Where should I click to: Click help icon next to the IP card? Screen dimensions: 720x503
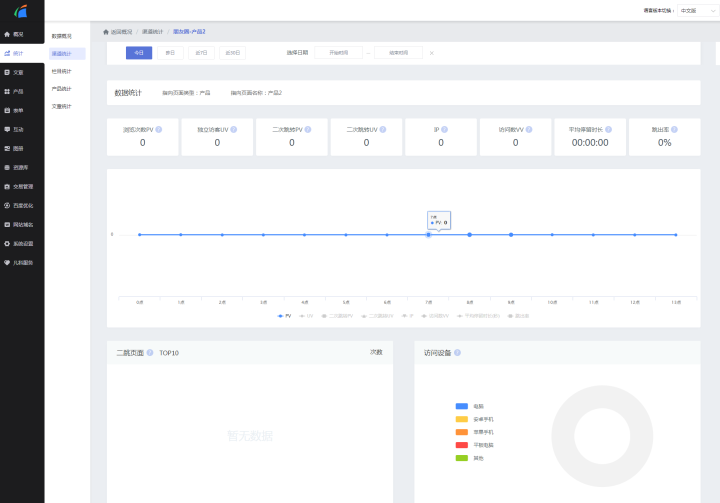444,130
